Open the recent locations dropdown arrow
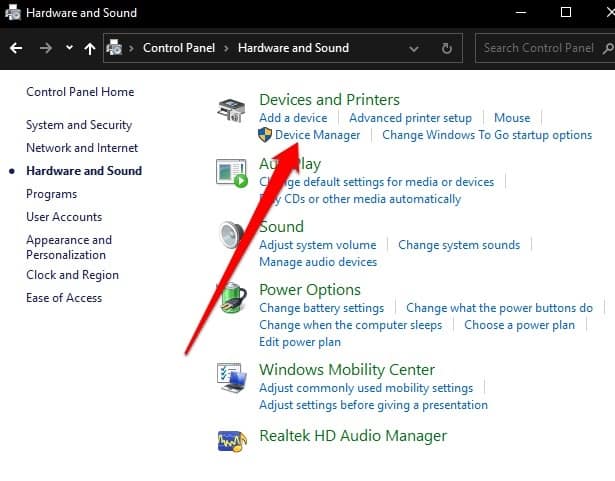 69,48
